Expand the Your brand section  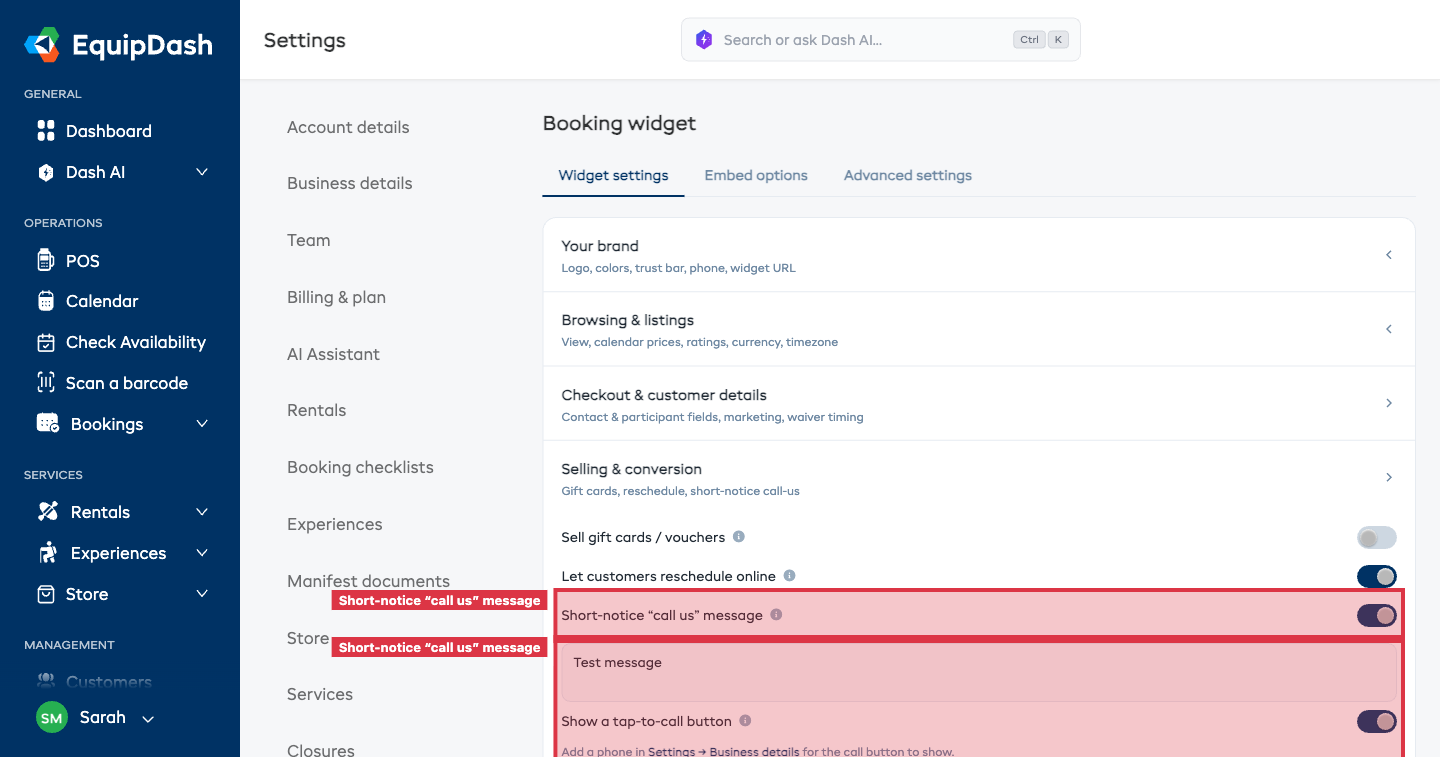pyautogui.click(x=979, y=255)
